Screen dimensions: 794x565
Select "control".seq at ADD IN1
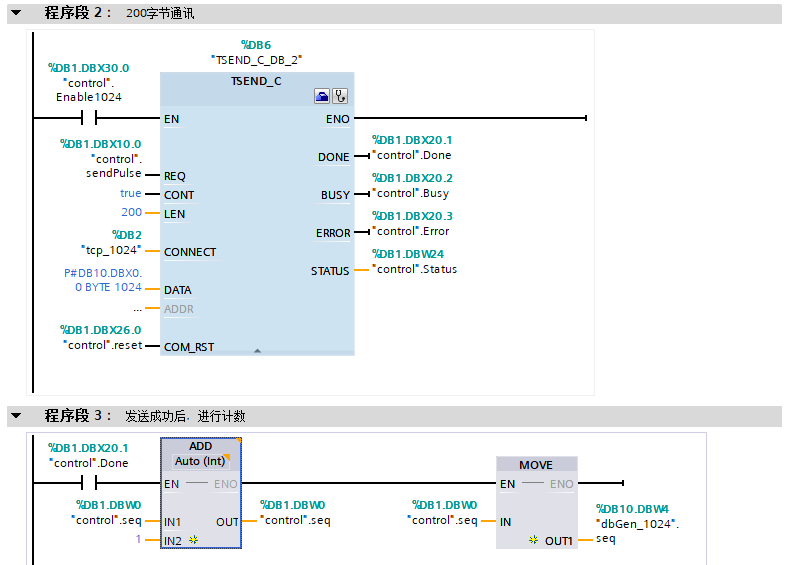[106, 520]
